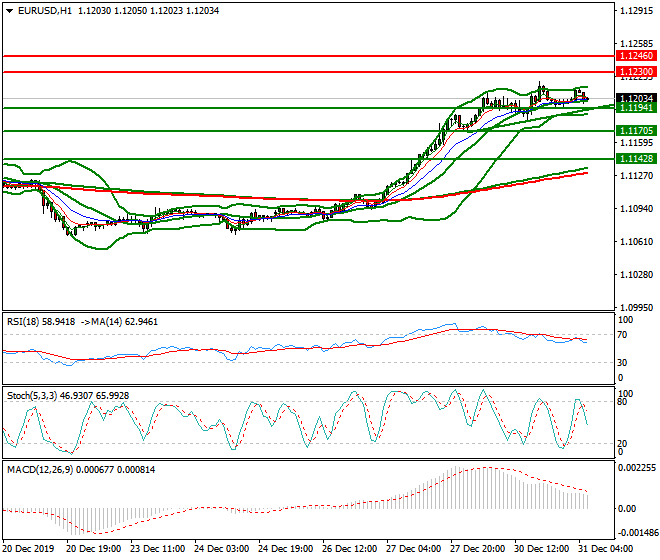Image resolution: width=660 pixels, height=560 pixels.
Task: Click the 26 Dec 12:00 time label
Action: (x=349, y=549)
